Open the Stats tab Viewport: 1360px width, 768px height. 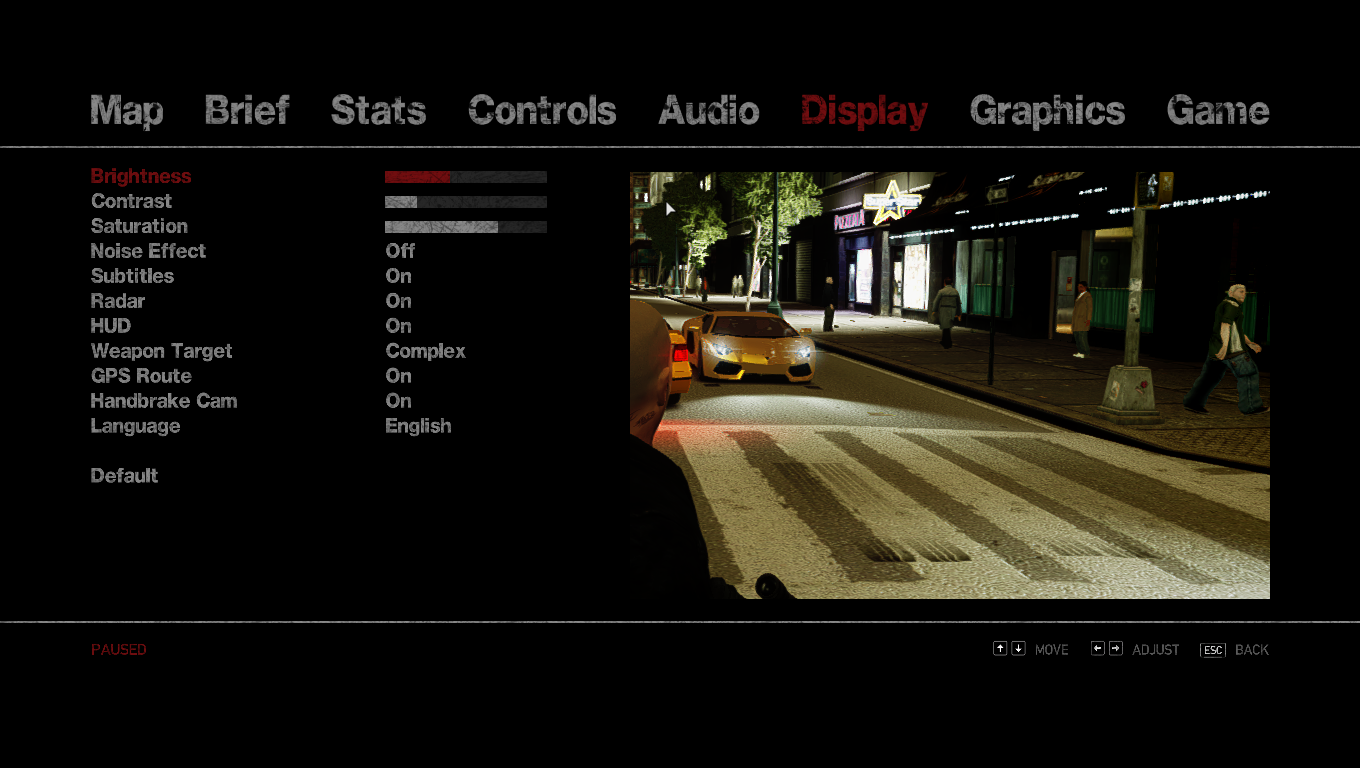click(x=379, y=110)
